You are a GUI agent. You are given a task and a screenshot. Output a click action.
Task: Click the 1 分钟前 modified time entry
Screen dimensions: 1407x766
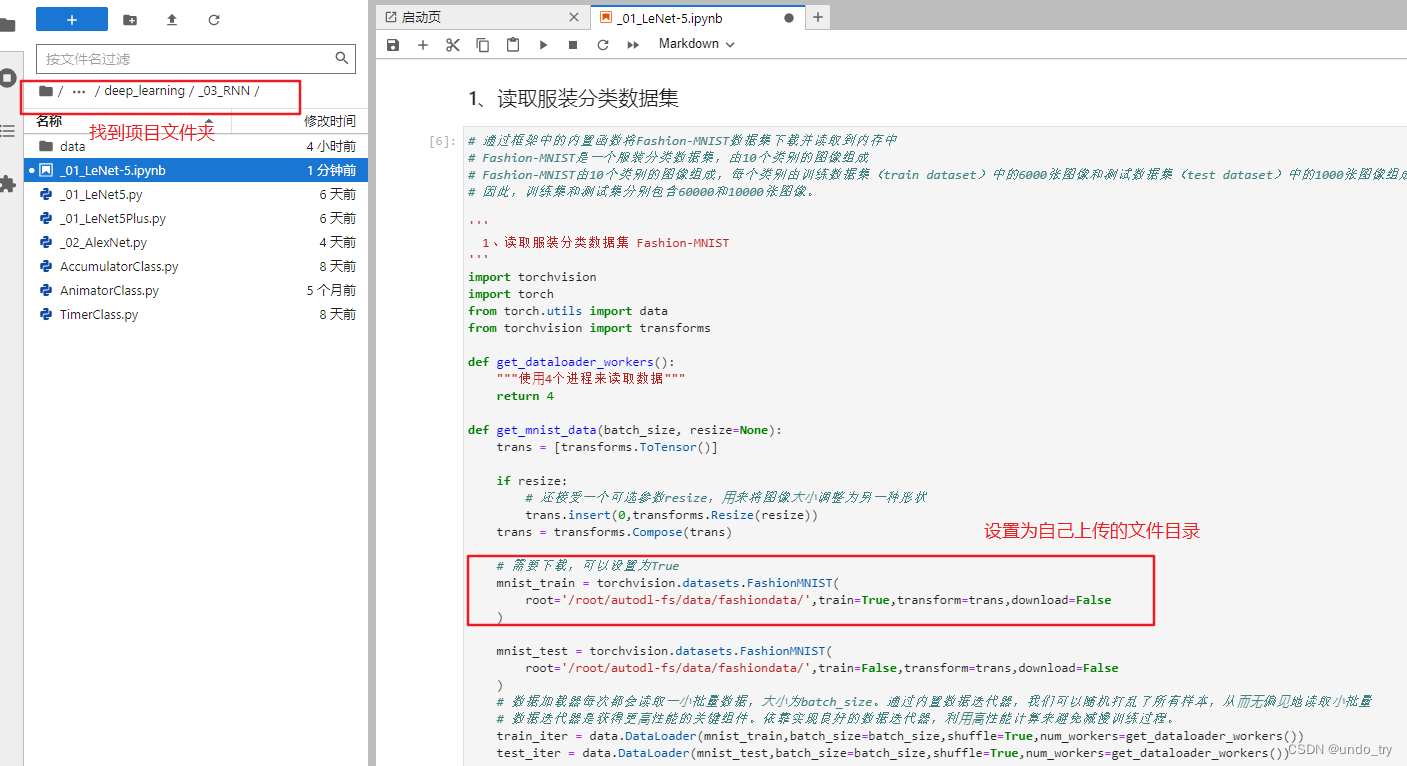[331, 170]
